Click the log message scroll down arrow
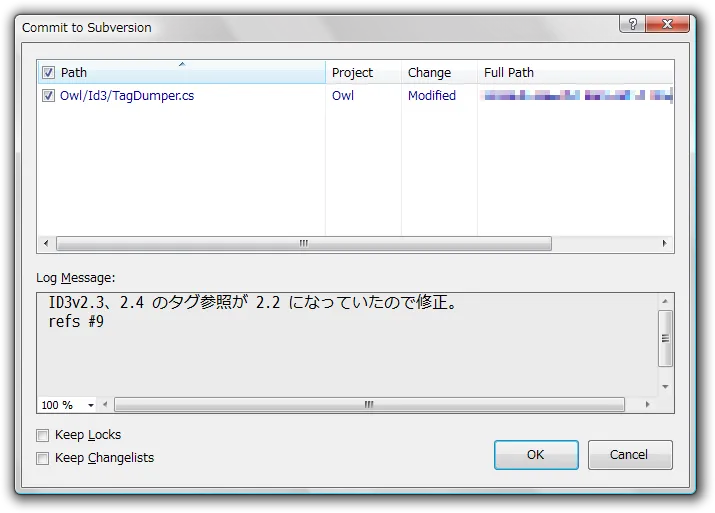 [x=665, y=387]
